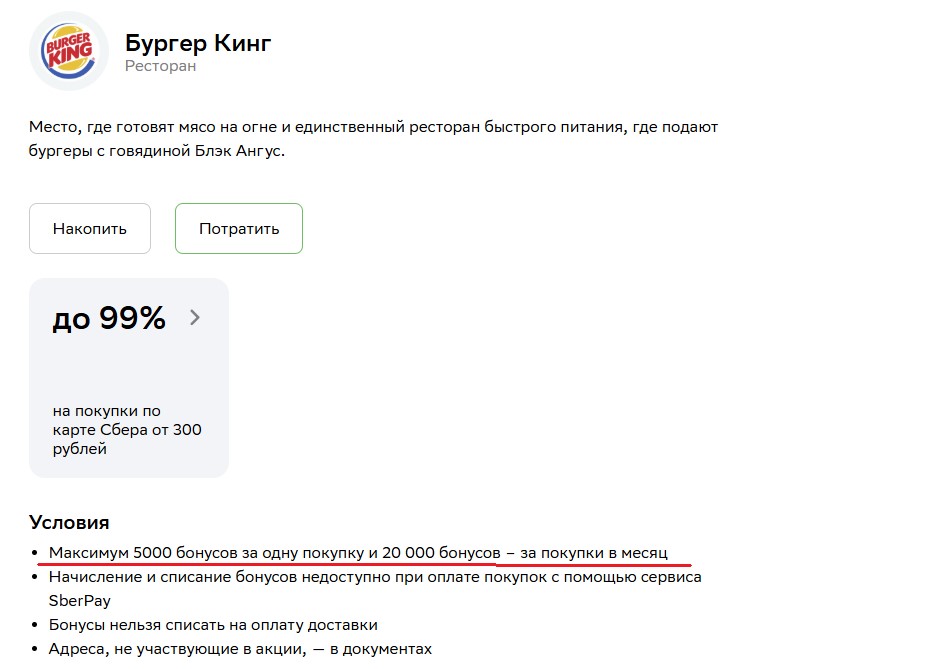931x669 pixels.
Task: Click the bullet before "Максимум 5000 бонусов"
Action: click(x=37, y=553)
